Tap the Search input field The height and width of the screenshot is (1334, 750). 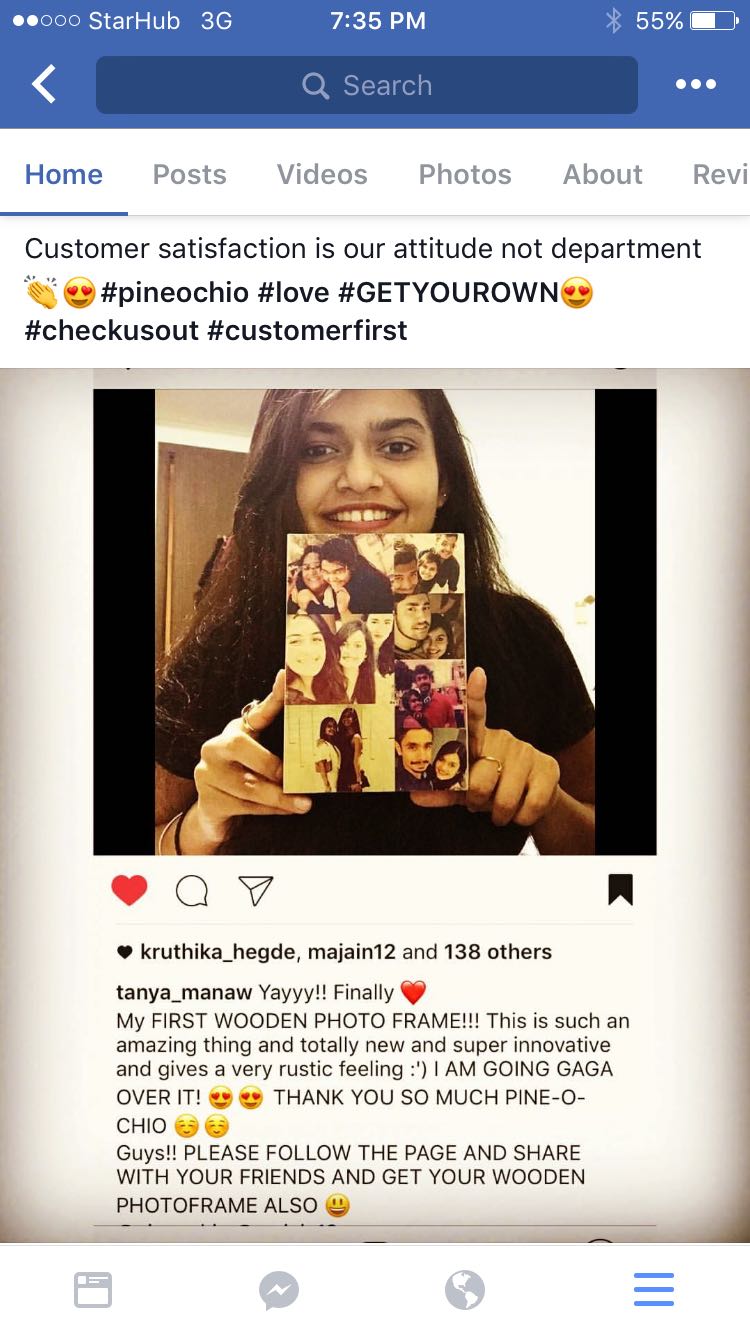click(x=367, y=85)
